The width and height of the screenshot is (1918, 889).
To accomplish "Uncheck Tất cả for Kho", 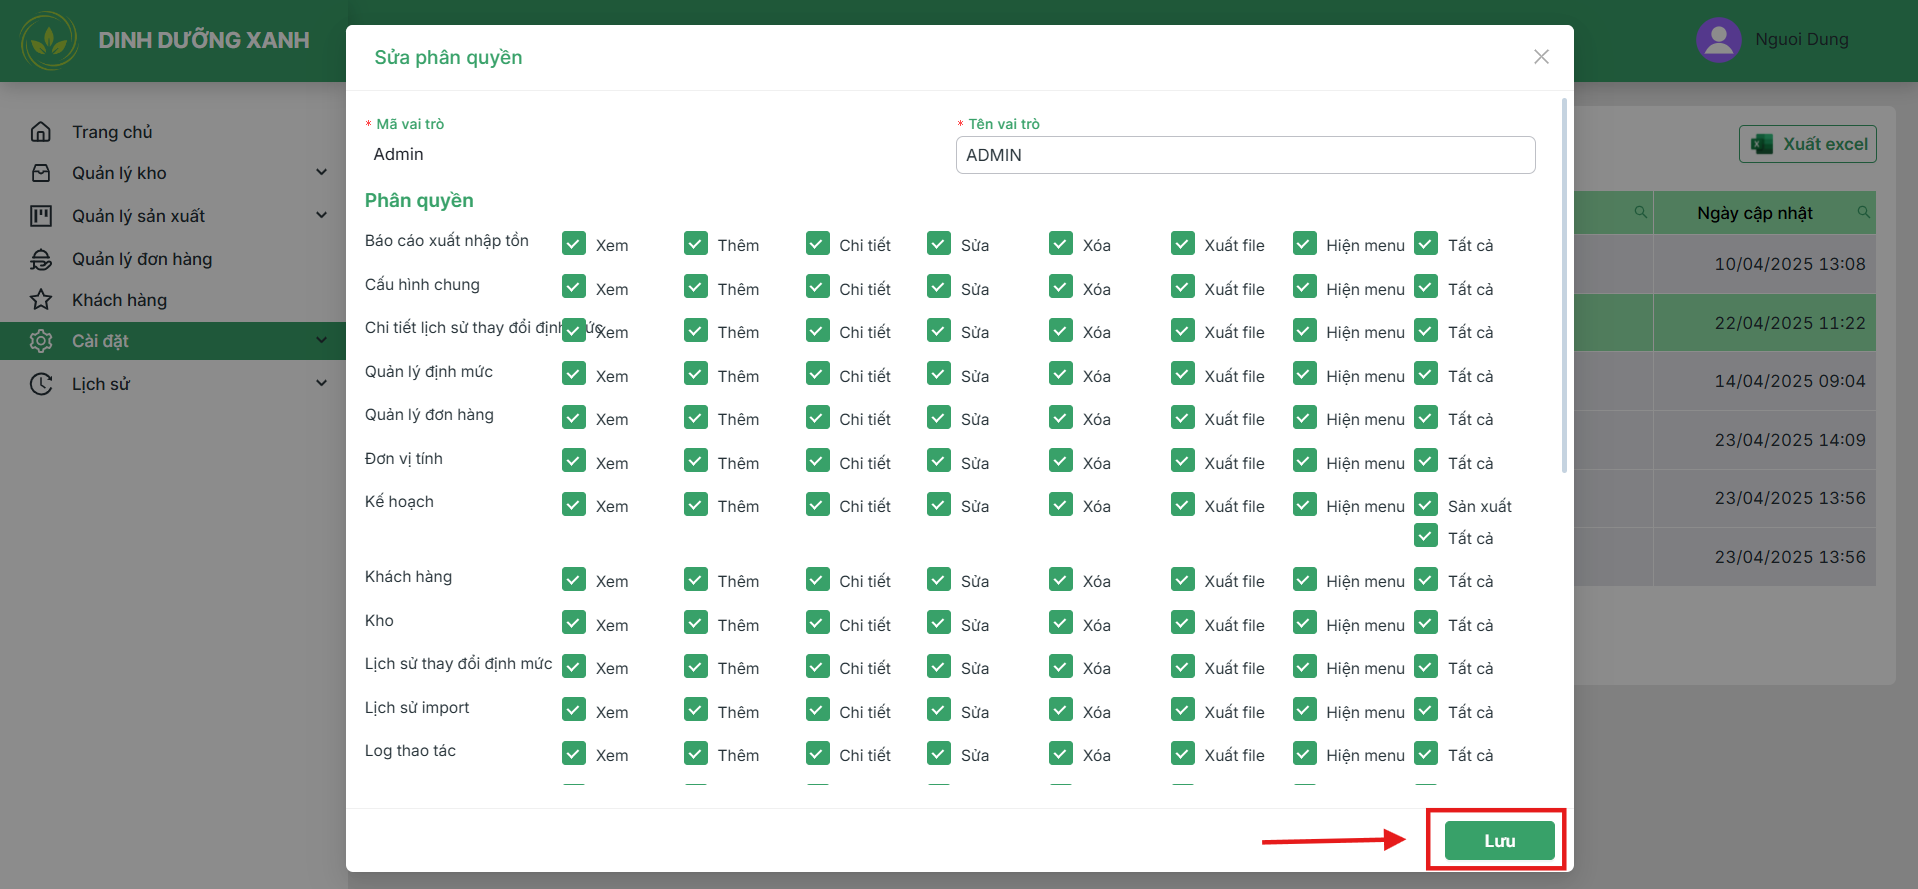I will pyautogui.click(x=1426, y=624).
